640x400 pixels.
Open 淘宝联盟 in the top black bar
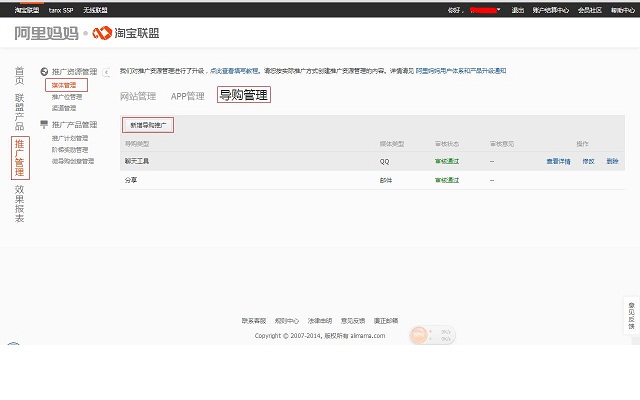(x=27, y=10)
